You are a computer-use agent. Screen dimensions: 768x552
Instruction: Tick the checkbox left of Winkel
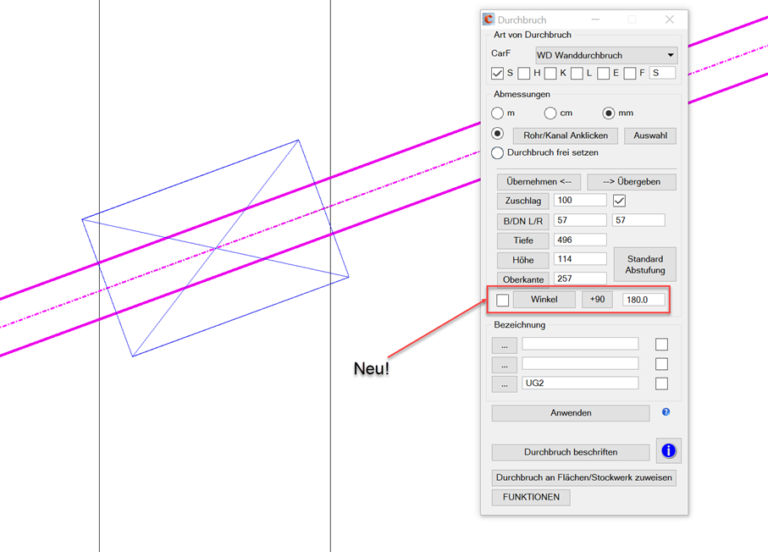[503, 300]
